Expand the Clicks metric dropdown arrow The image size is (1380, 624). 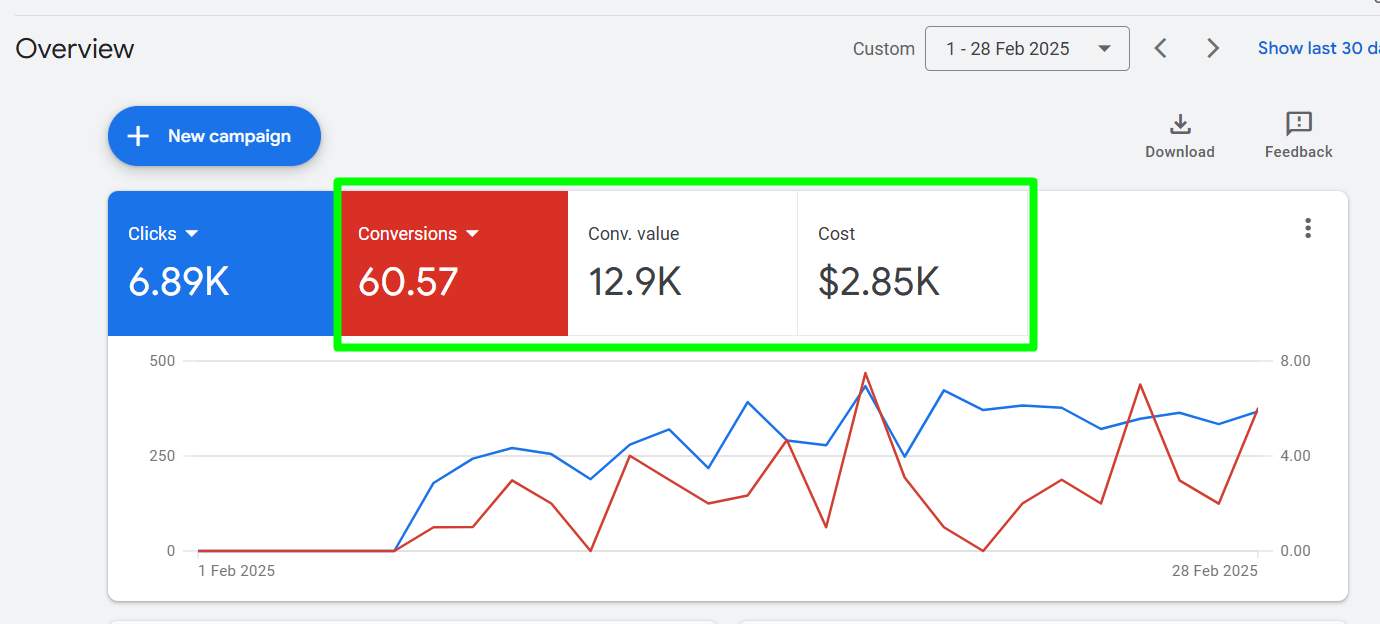[192, 234]
